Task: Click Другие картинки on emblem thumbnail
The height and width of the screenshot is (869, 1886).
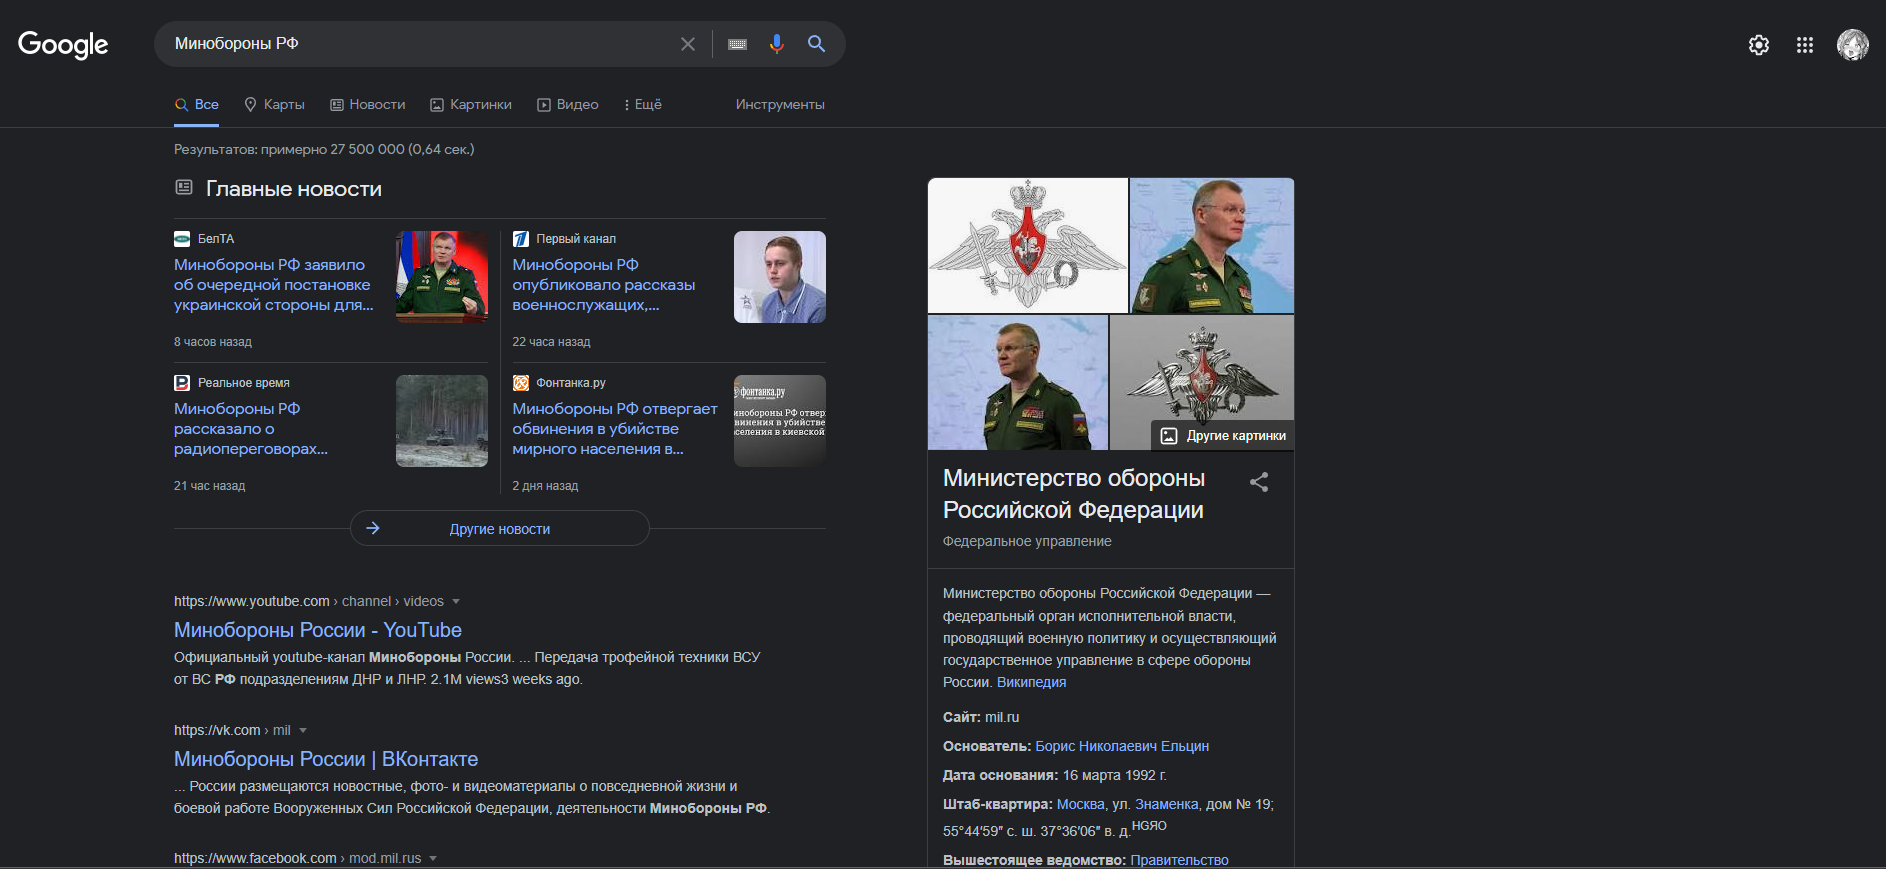Action: click(1223, 436)
